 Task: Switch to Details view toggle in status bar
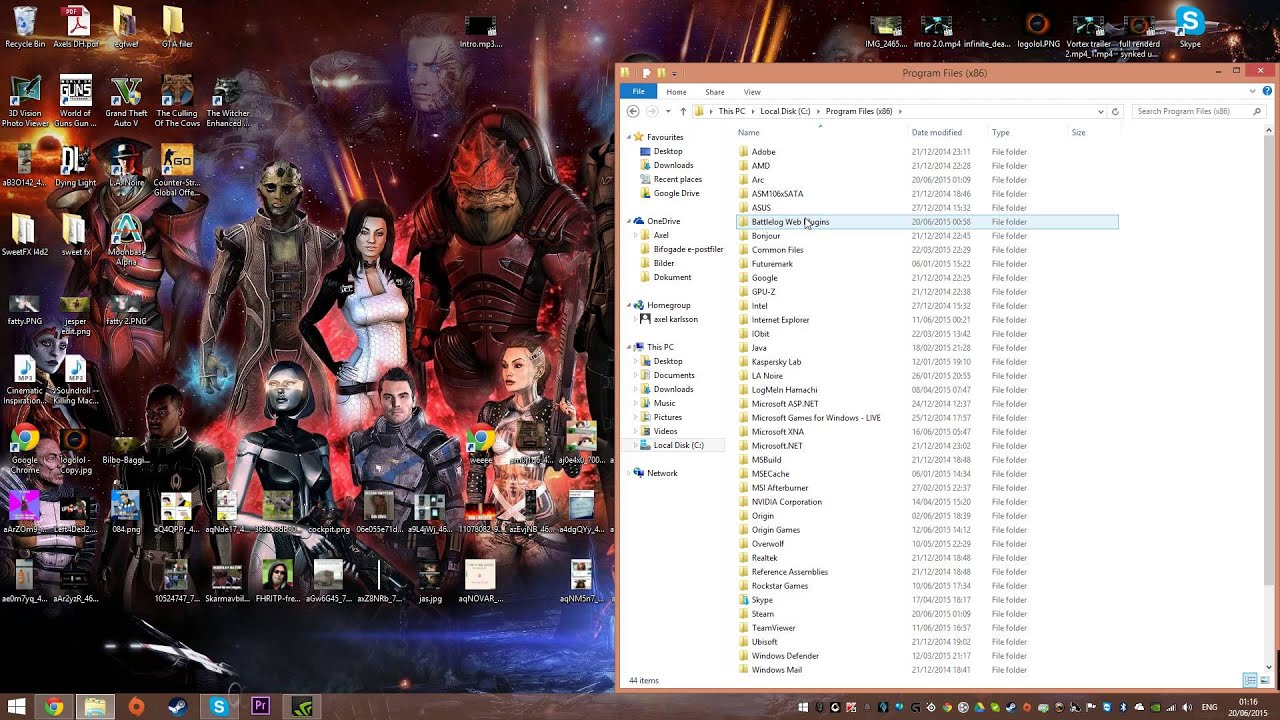1249,680
